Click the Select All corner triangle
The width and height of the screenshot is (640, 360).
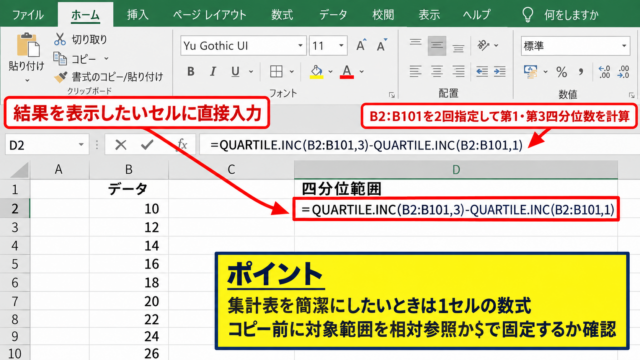click(x=19, y=170)
